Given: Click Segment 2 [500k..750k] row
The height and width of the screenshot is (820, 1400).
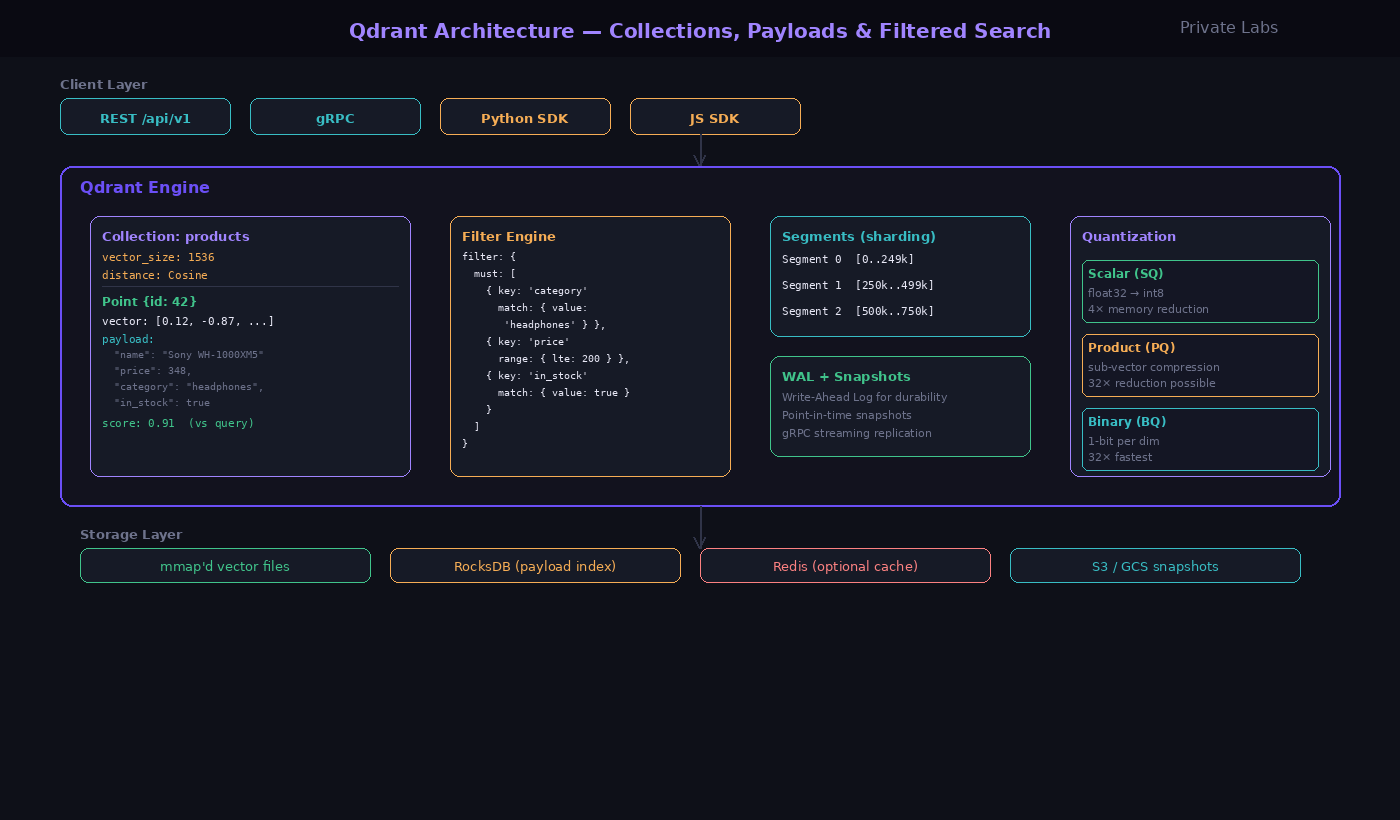Looking at the screenshot, I should click(x=858, y=311).
